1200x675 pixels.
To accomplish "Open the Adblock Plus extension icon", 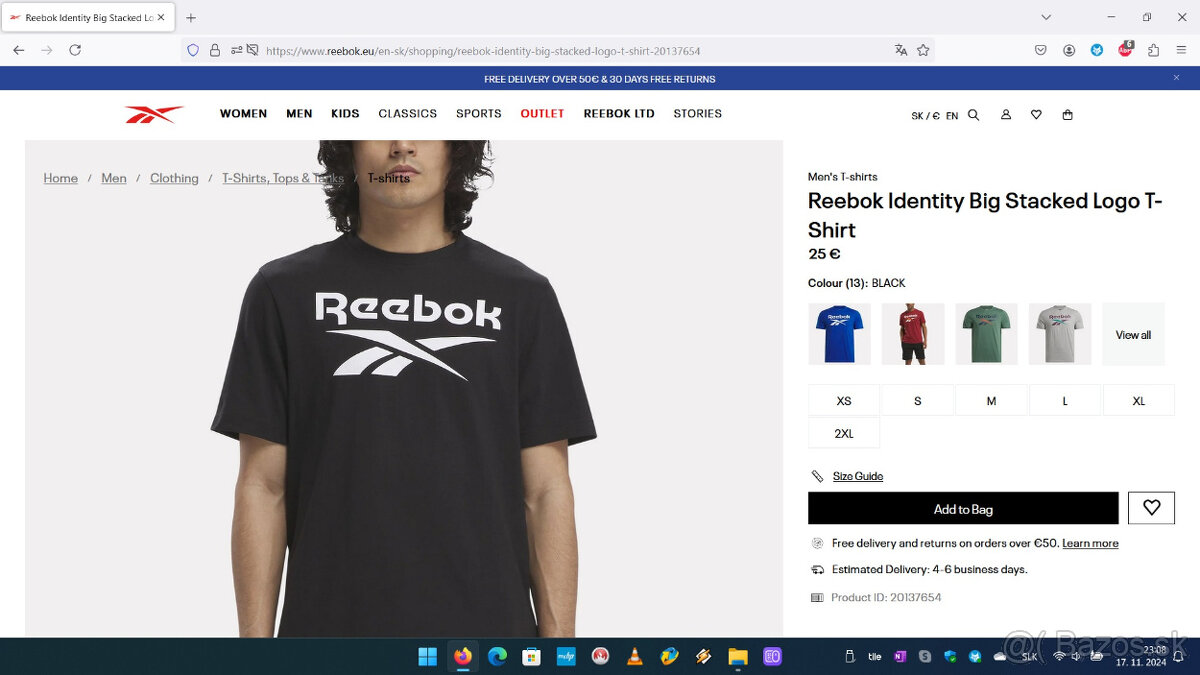I will [x=1125, y=50].
